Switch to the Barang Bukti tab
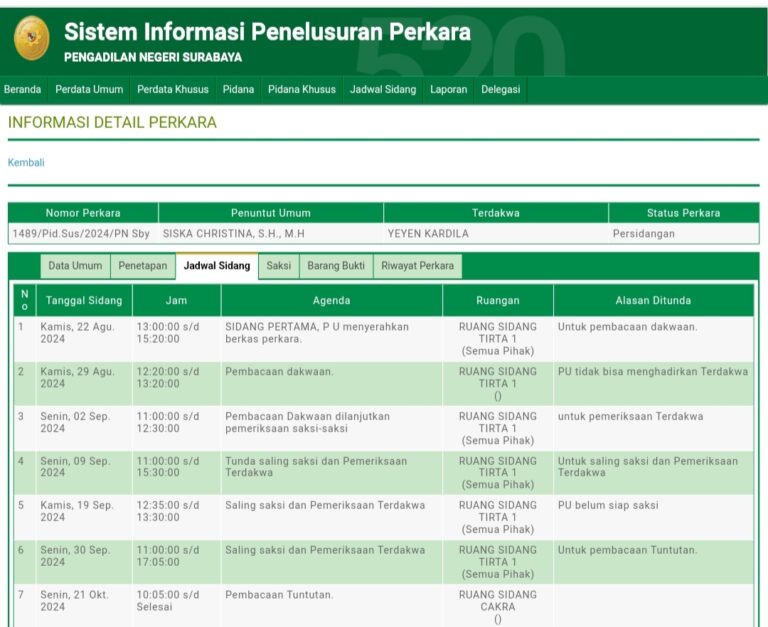This screenshot has height=627, width=768. [336, 266]
